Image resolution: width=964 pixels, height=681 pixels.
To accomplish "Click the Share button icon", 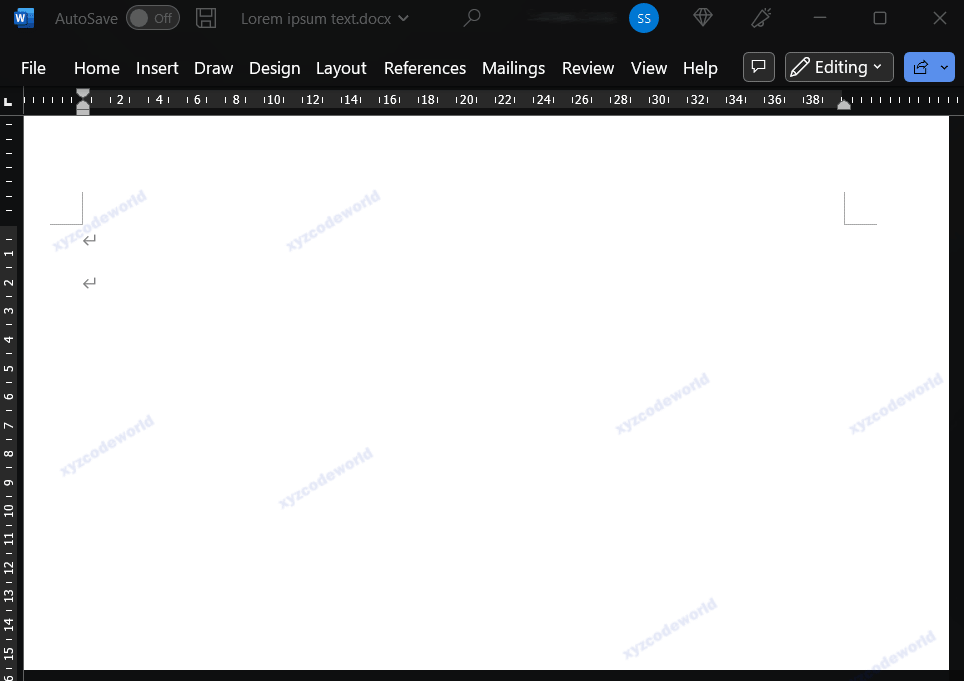I will [x=920, y=67].
